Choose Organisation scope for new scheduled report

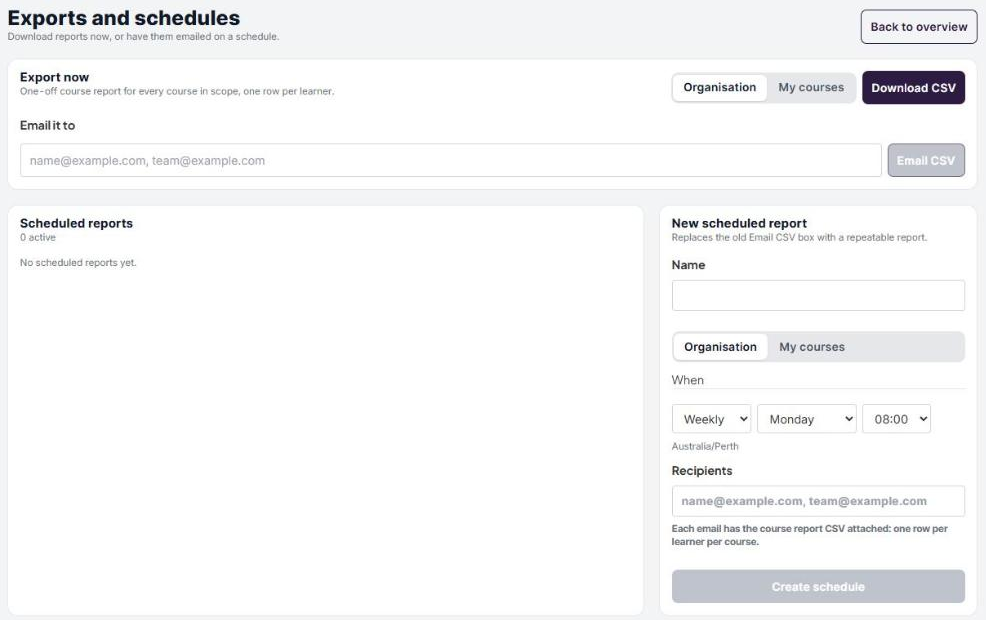coord(720,347)
